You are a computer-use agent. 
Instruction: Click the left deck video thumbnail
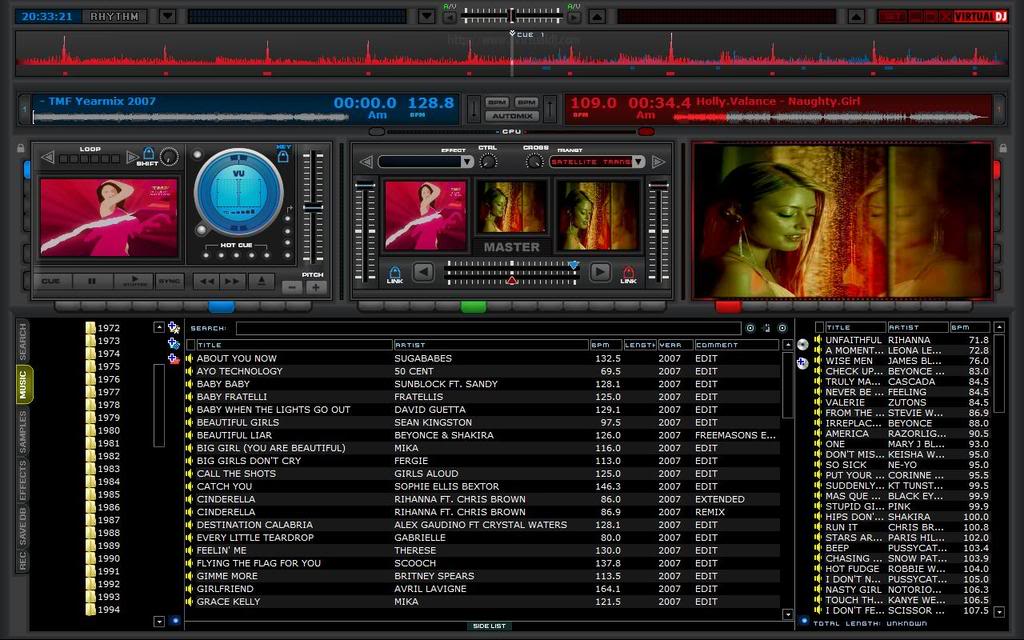(109, 217)
